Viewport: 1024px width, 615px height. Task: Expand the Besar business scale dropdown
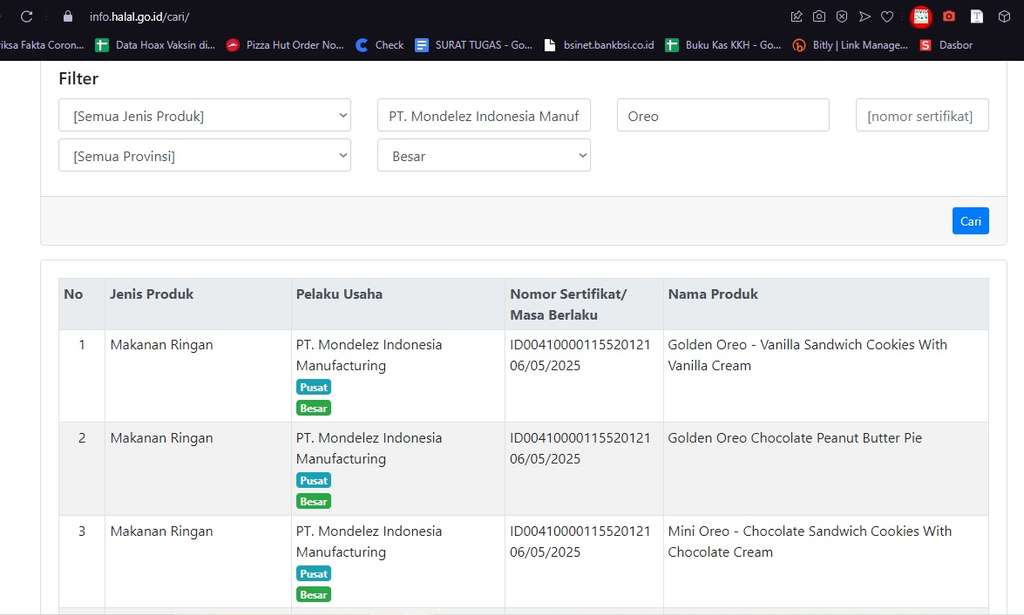(x=484, y=156)
